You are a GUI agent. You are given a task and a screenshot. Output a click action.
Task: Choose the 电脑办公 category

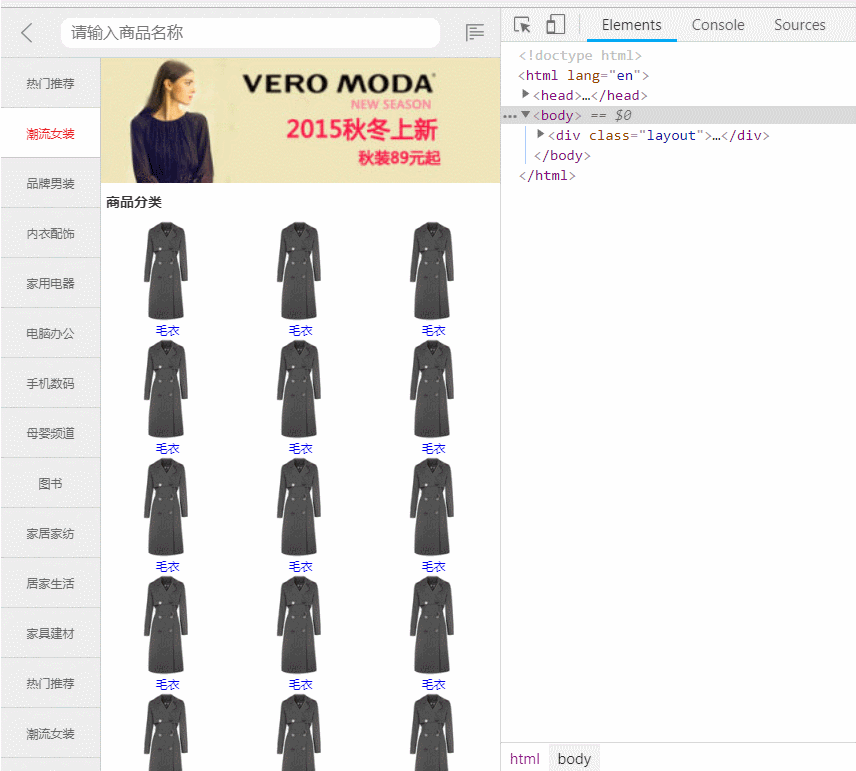click(x=50, y=333)
